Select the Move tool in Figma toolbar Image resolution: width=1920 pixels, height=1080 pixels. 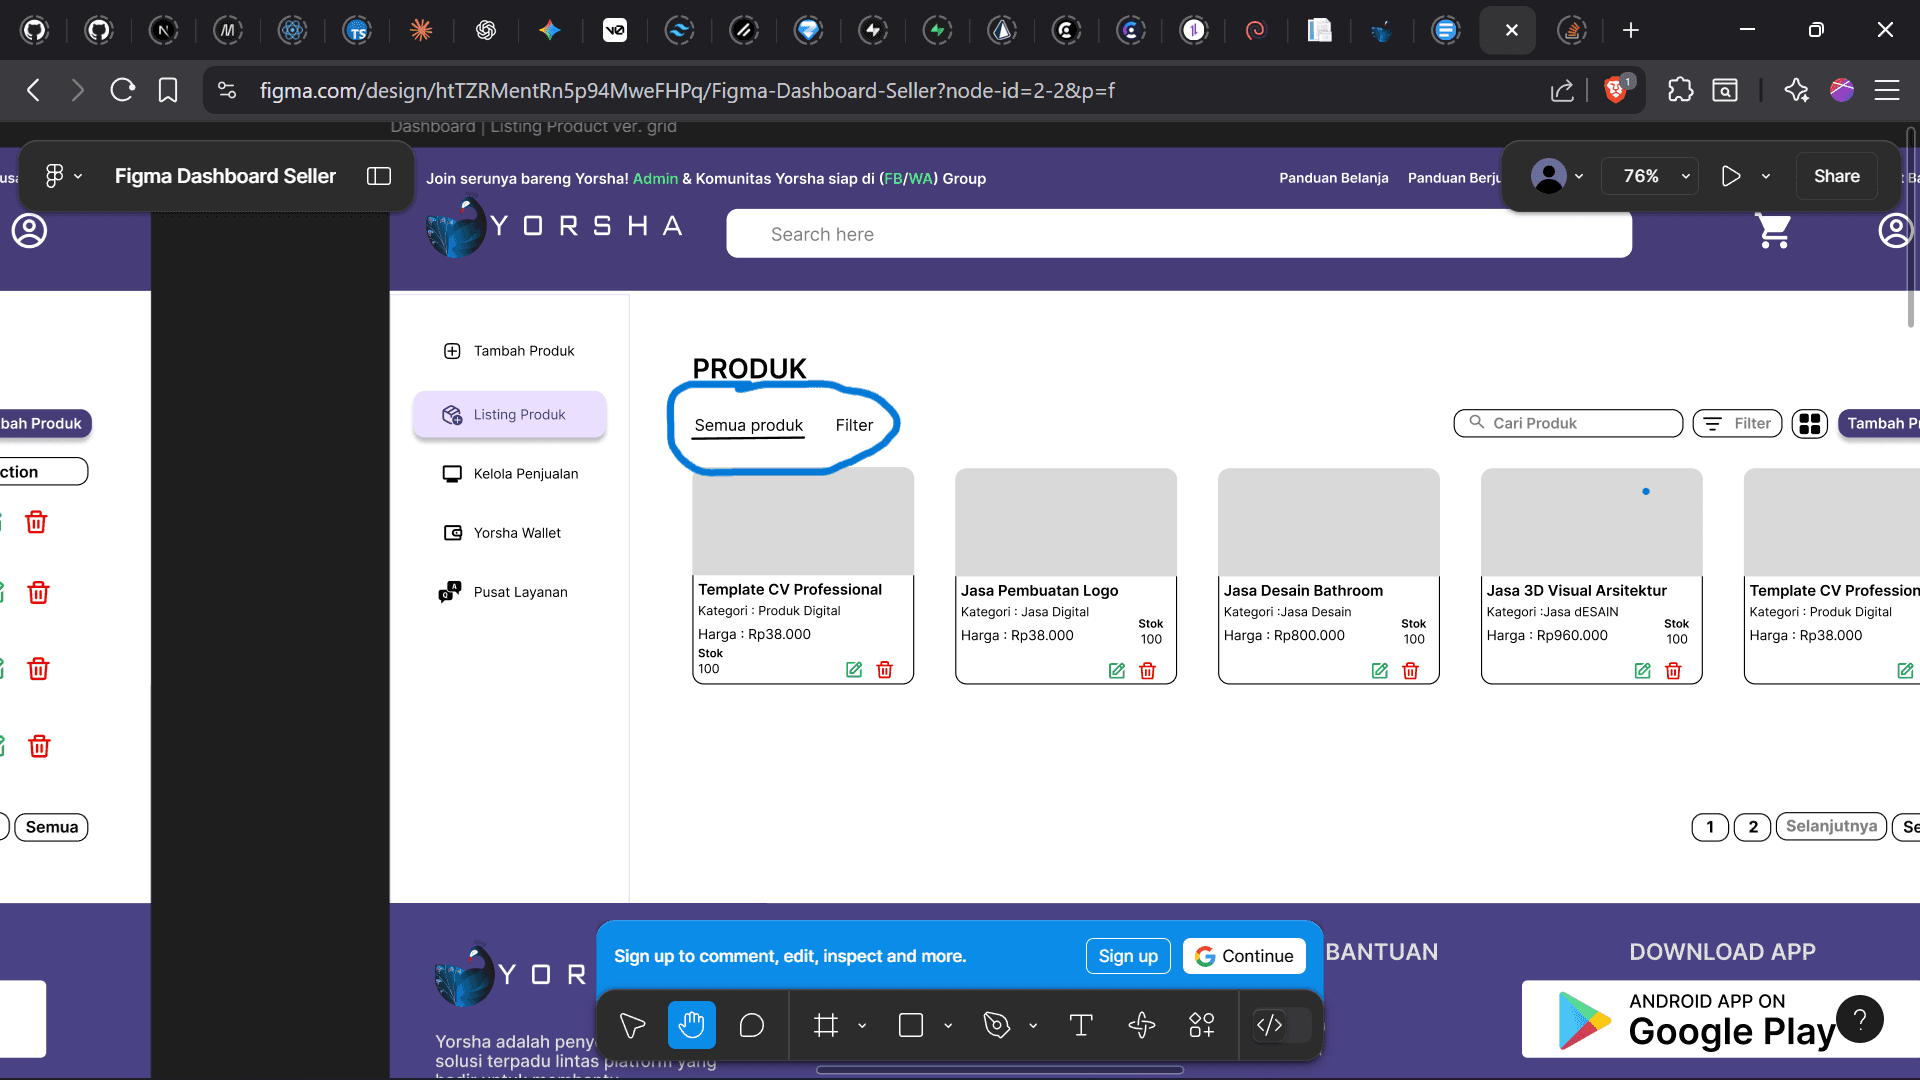click(632, 1025)
